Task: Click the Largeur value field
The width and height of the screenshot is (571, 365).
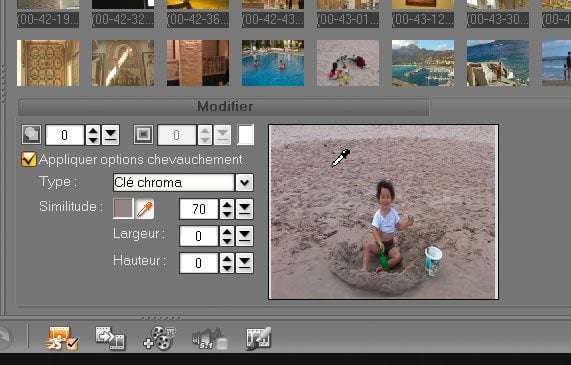Action: click(x=199, y=236)
